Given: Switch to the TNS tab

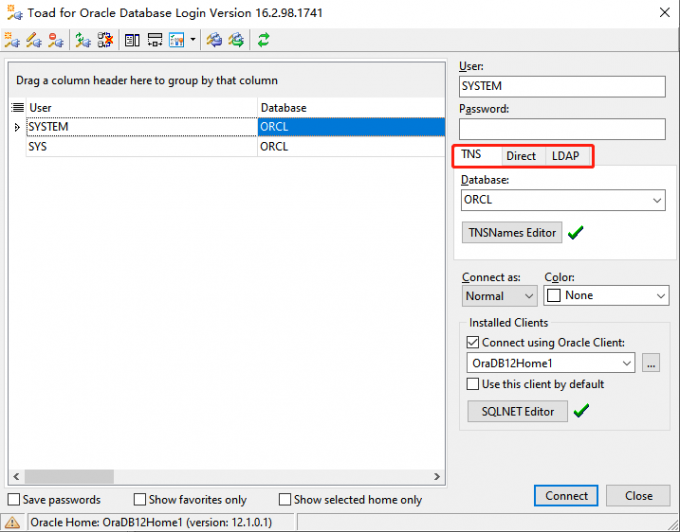Looking at the screenshot, I should 471,154.
